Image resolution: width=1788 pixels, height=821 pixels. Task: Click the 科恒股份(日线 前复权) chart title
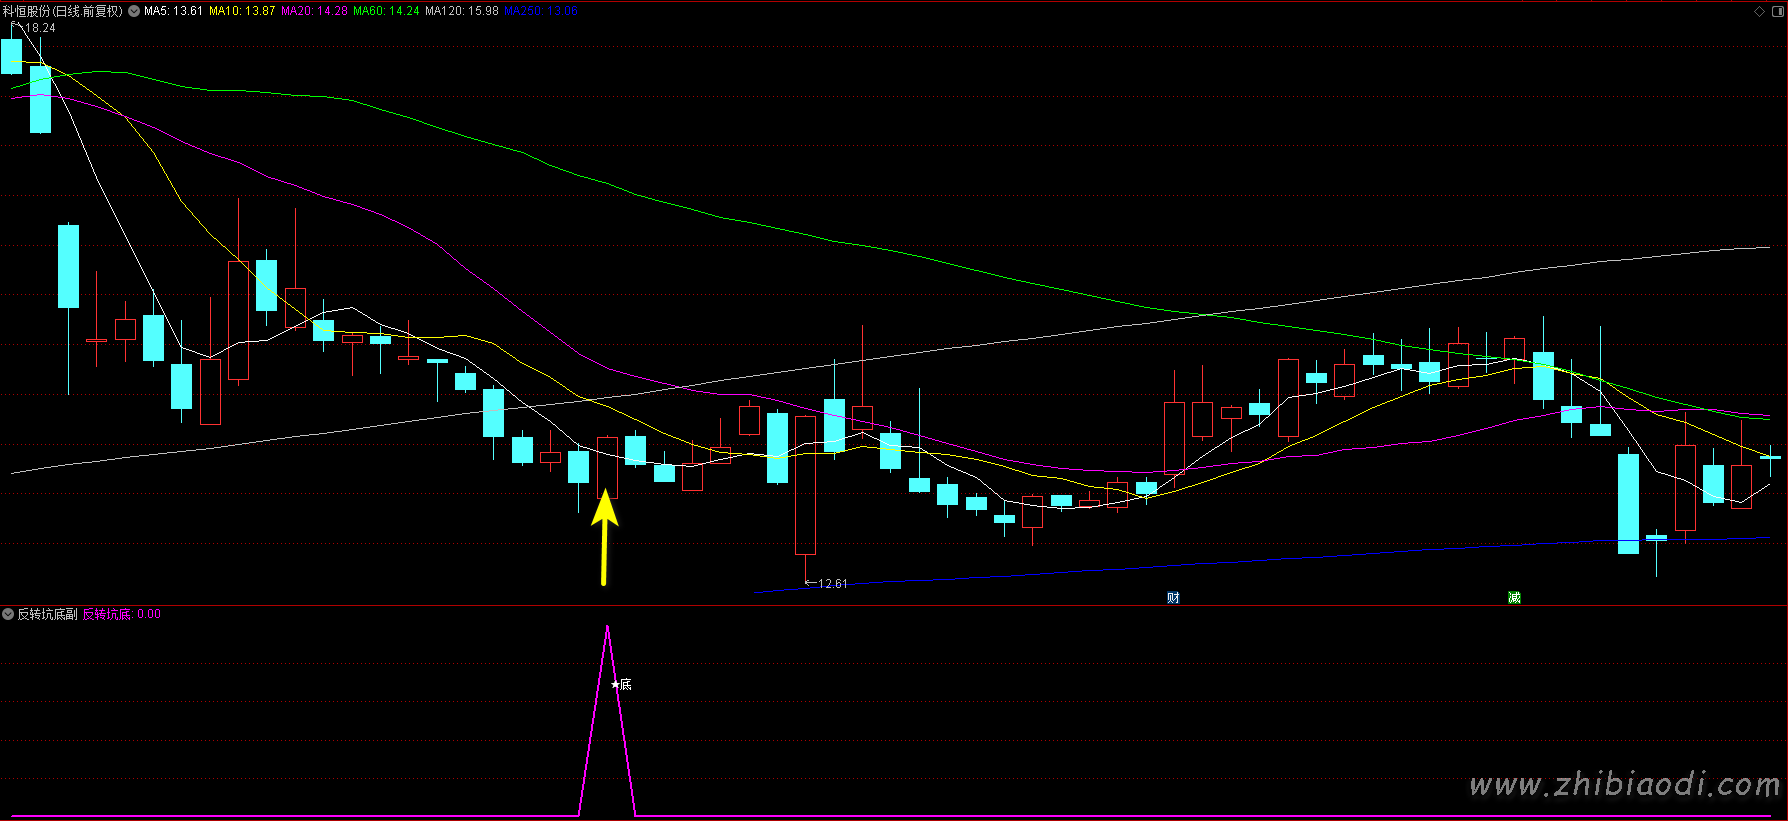[x=62, y=11]
